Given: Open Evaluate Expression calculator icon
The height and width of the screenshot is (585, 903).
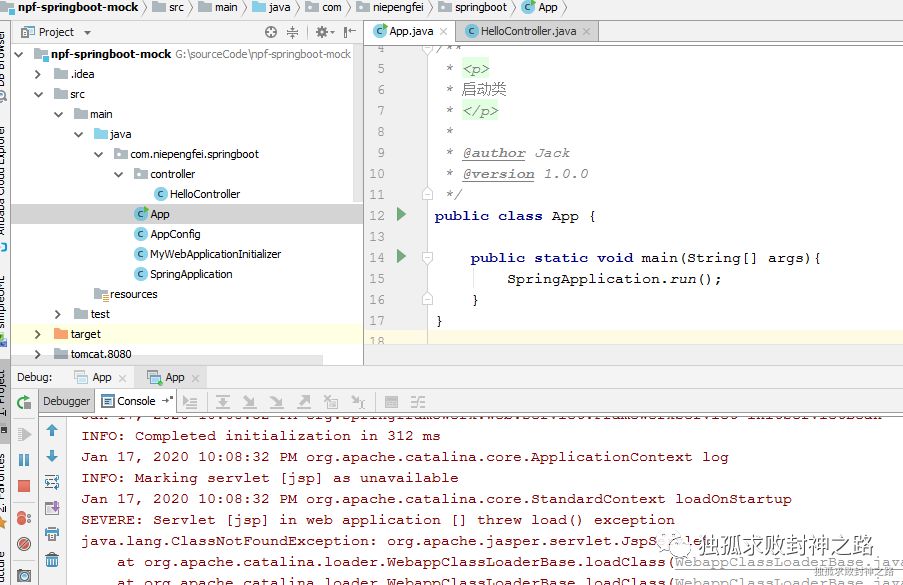Looking at the screenshot, I should point(391,402).
